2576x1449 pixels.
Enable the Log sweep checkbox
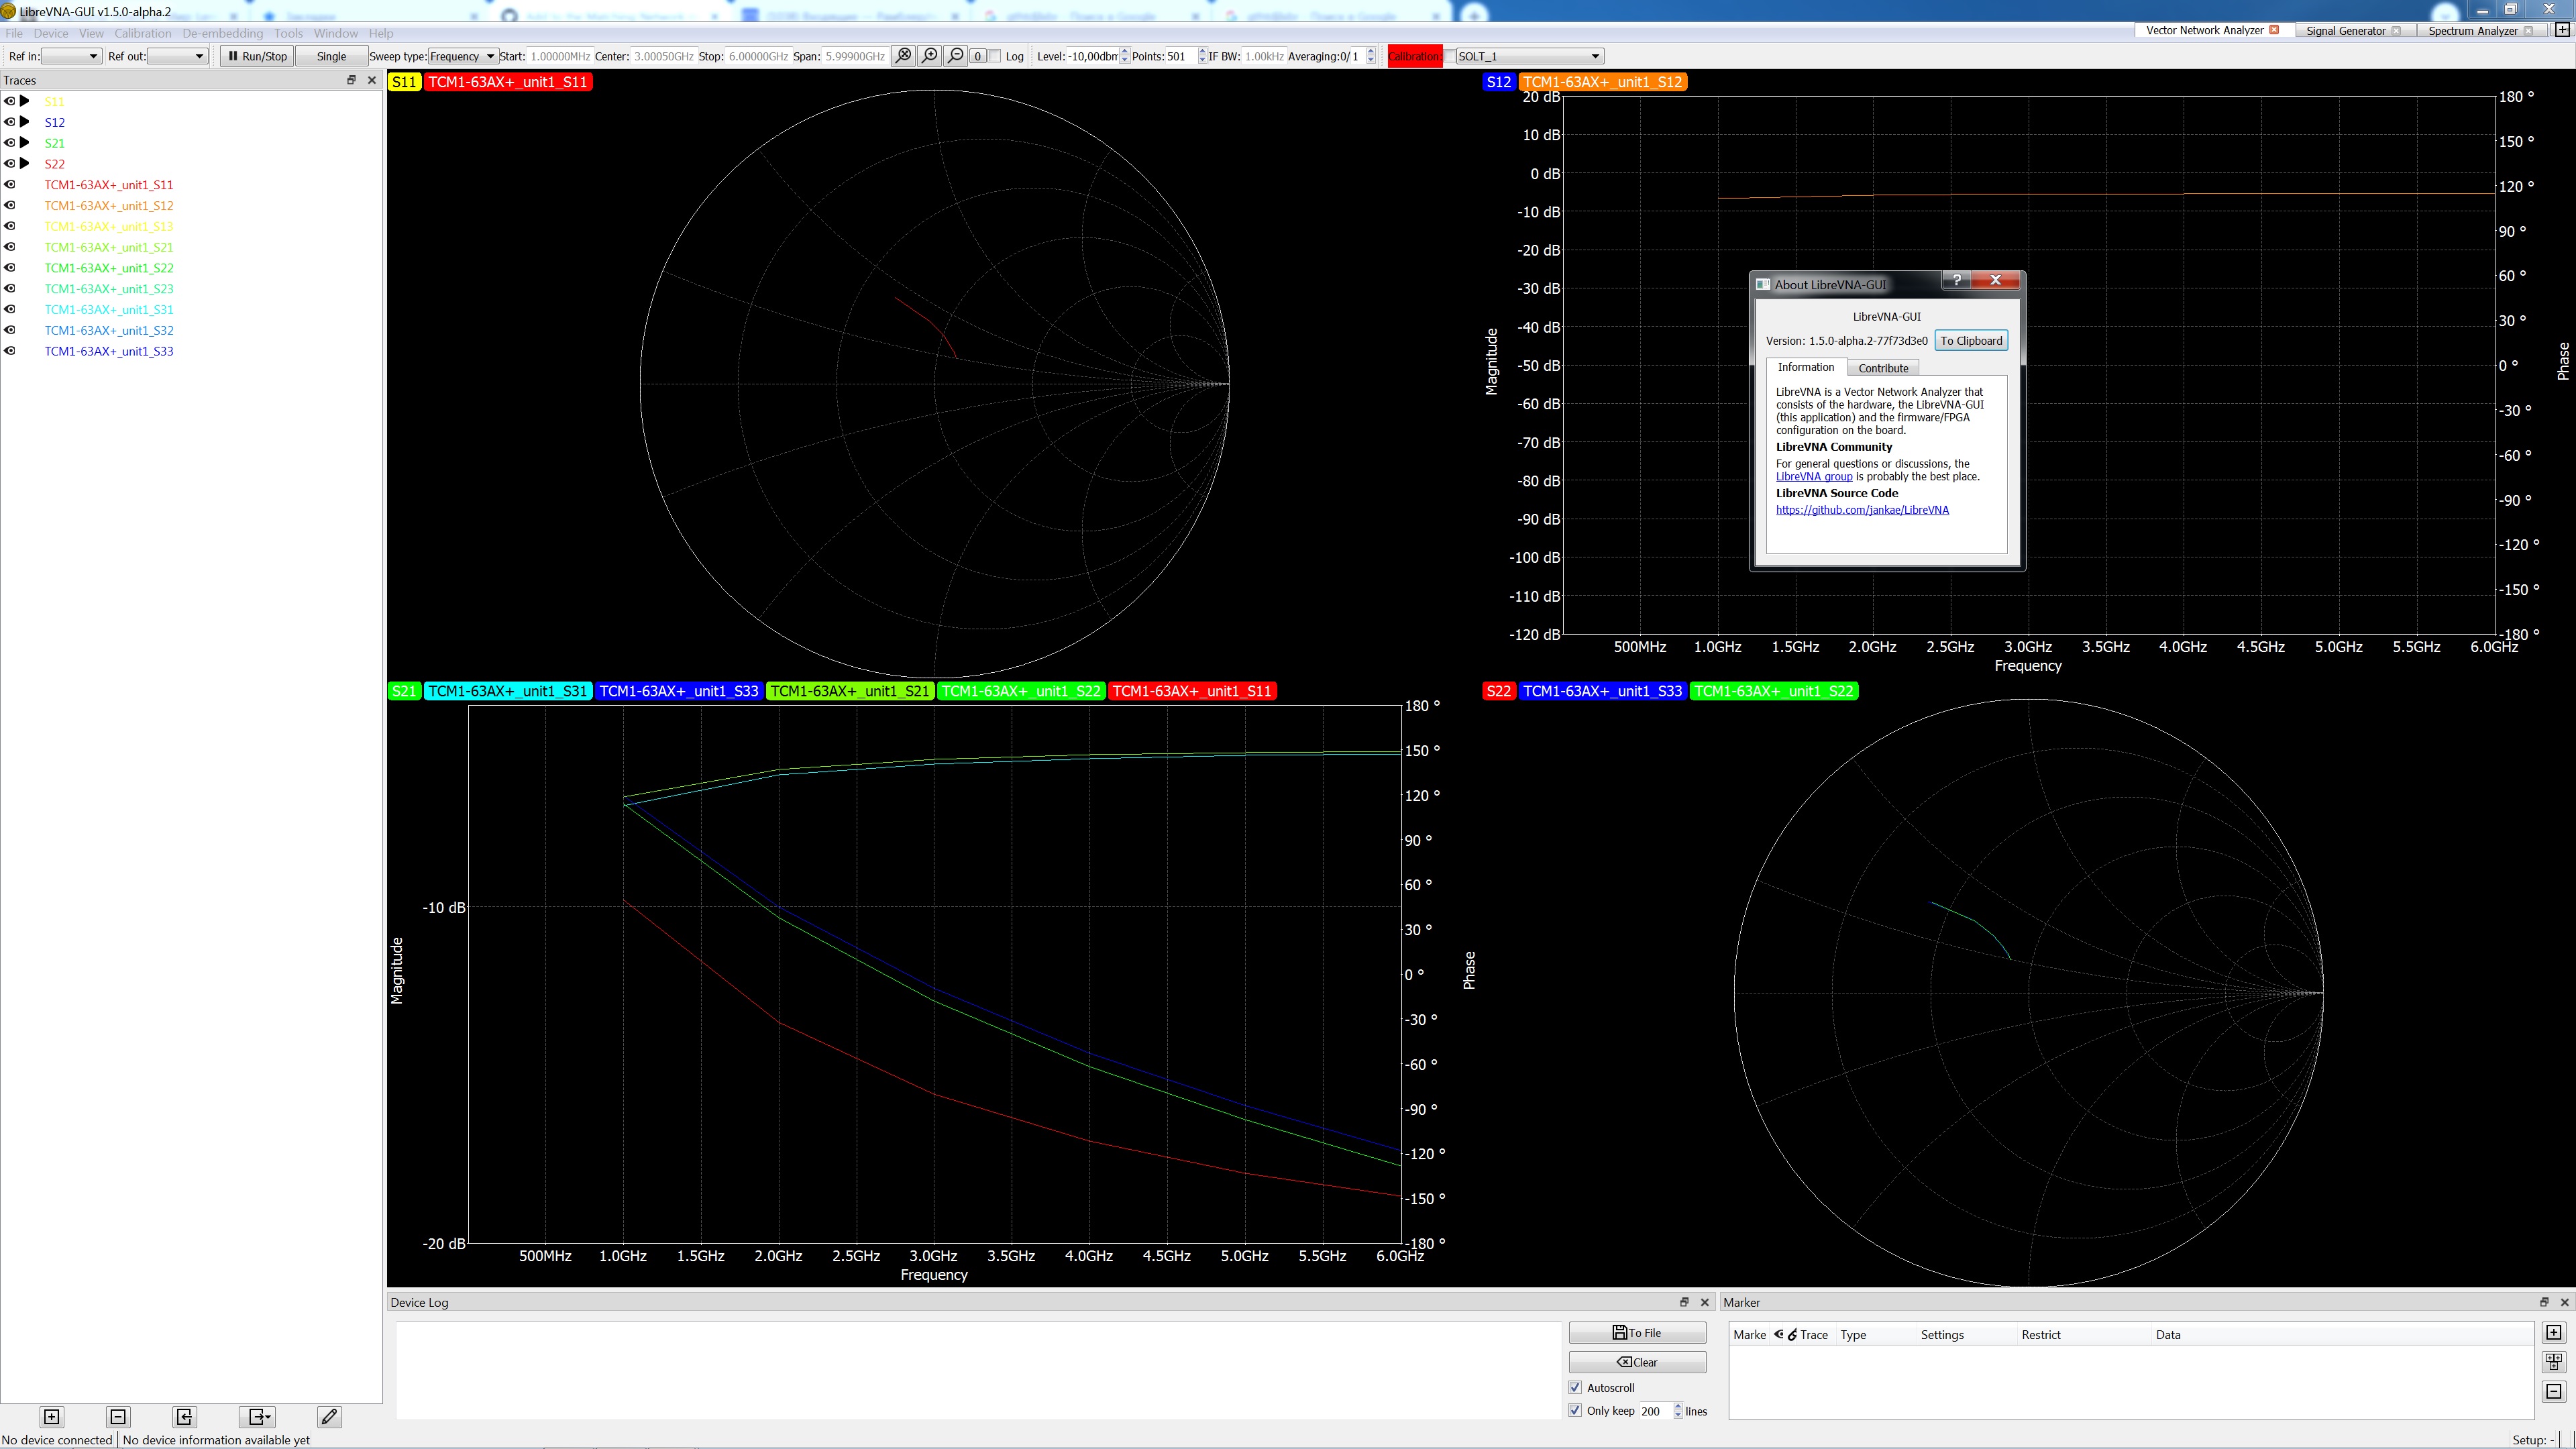coord(995,56)
